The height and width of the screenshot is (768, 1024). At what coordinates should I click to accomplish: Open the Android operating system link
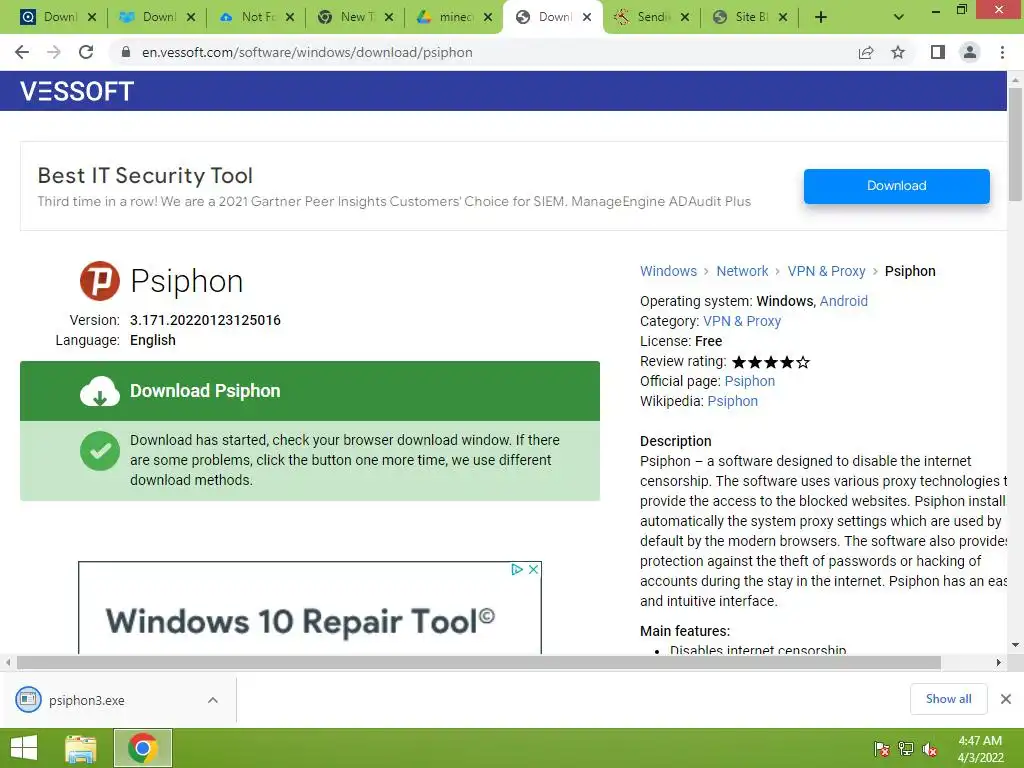coord(843,301)
